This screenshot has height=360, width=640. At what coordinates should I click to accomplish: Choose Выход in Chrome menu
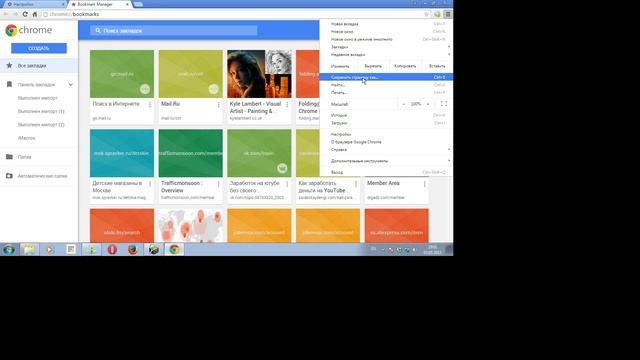pyautogui.click(x=386, y=172)
